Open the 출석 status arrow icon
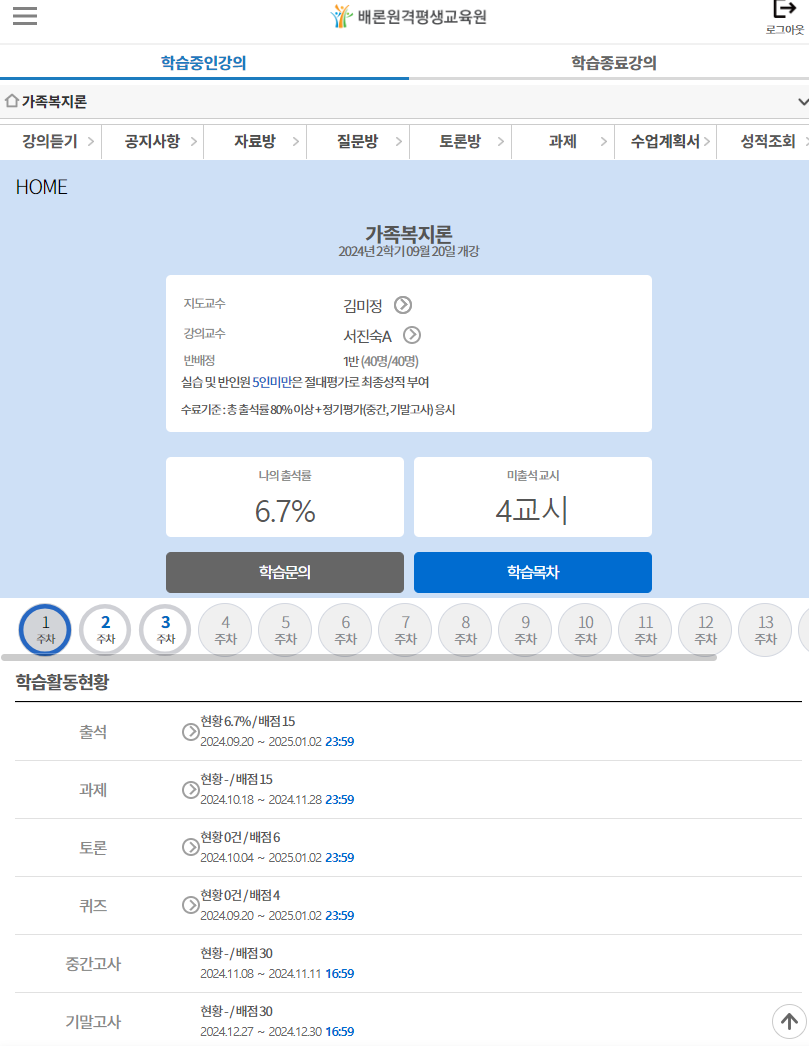Image resolution: width=809 pixels, height=1046 pixels. pos(190,732)
